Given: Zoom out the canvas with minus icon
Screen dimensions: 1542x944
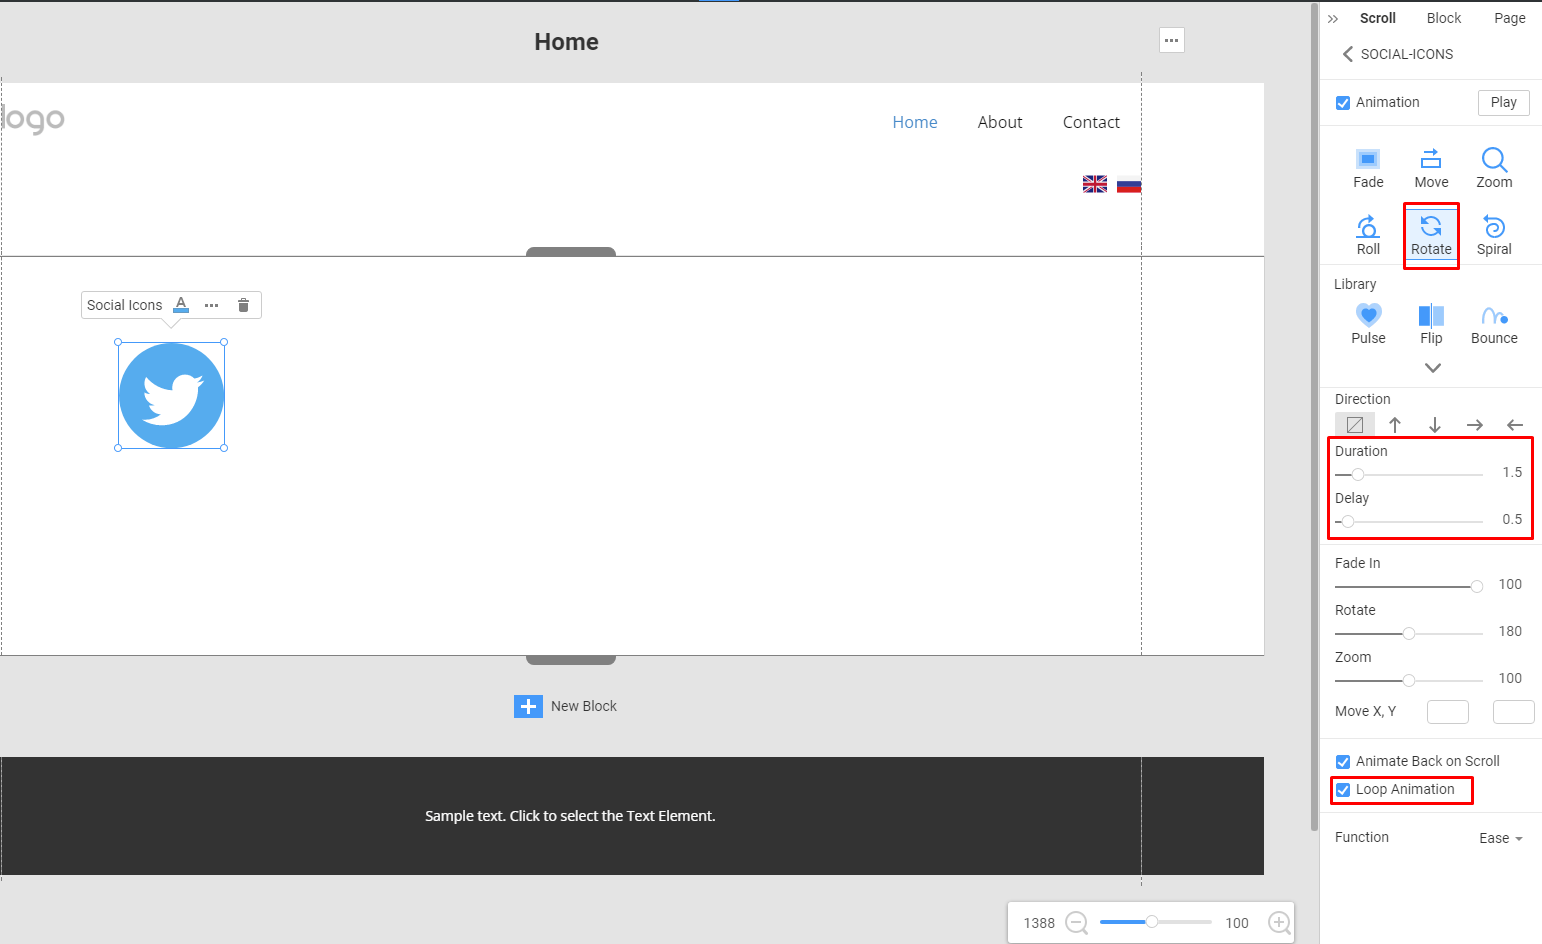Looking at the screenshot, I should tap(1077, 923).
